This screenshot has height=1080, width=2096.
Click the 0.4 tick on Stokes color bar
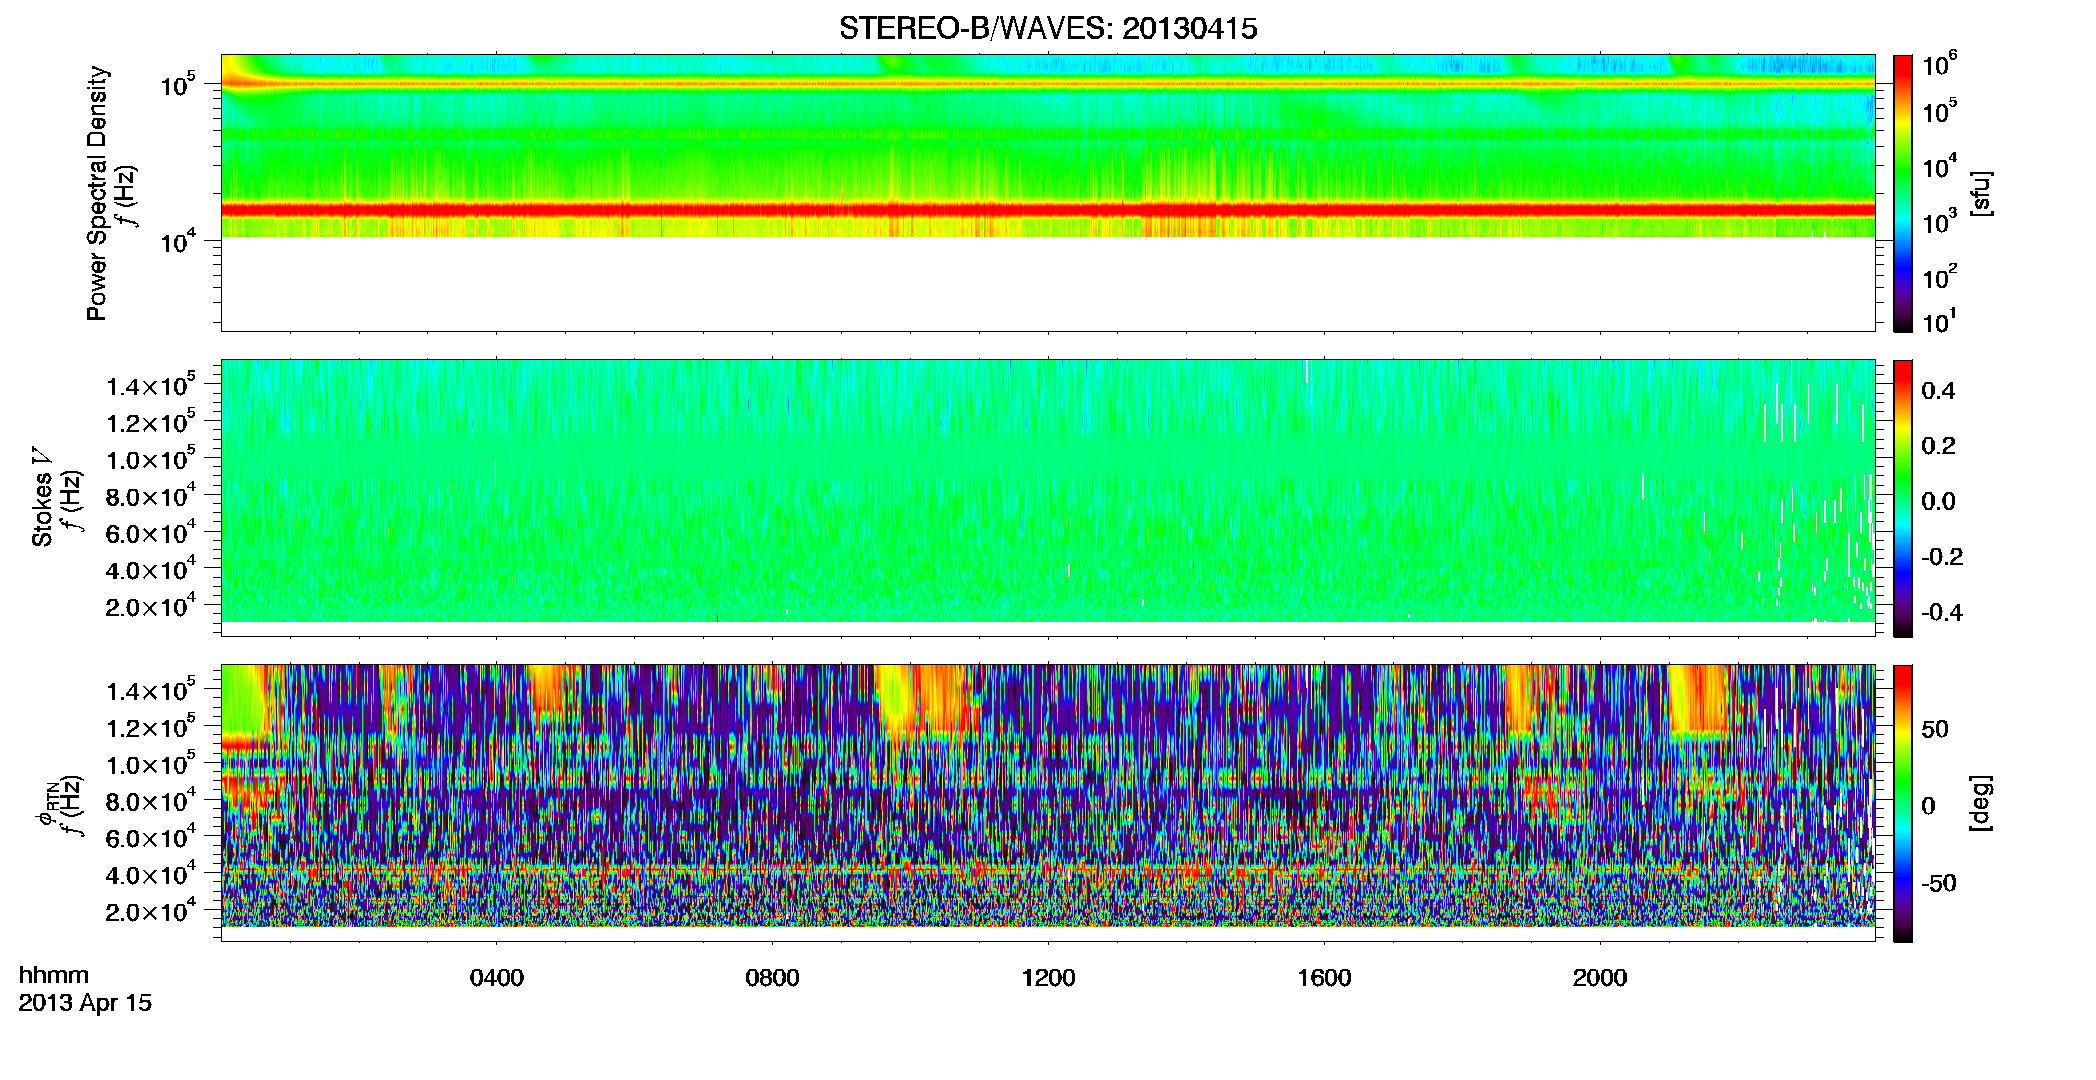click(x=1938, y=391)
